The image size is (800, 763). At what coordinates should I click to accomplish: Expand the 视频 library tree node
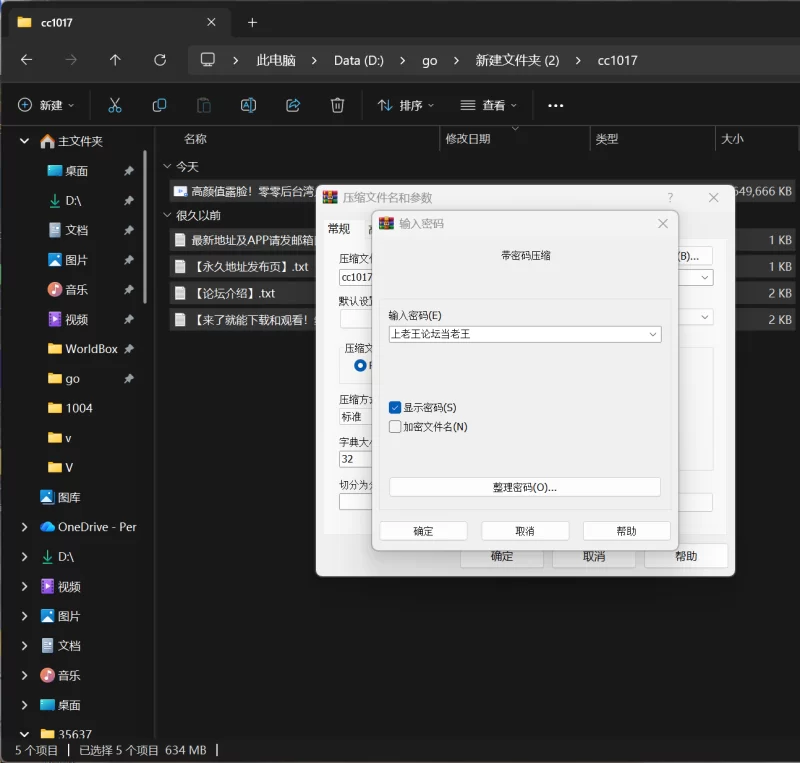pyautogui.click(x=24, y=586)
